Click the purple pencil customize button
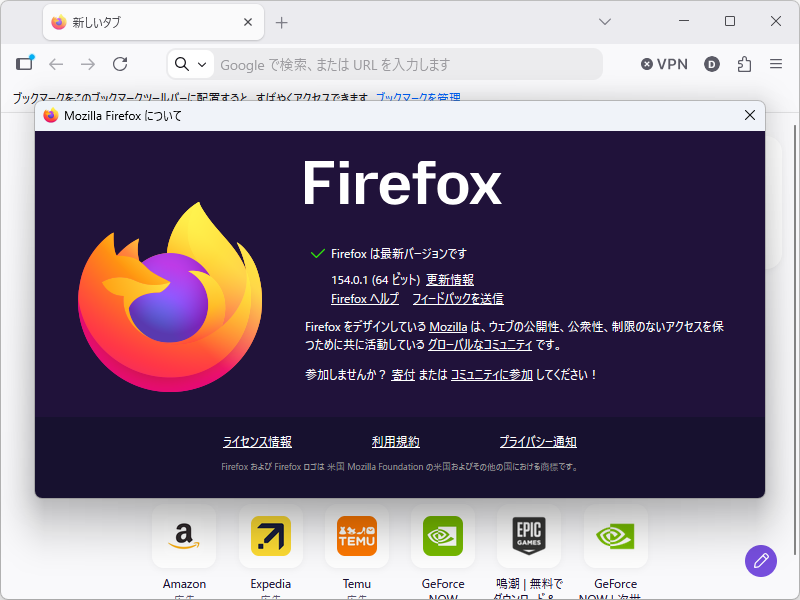Image resolution: width=800 pixels, height=600 pixels. (761, 561)
